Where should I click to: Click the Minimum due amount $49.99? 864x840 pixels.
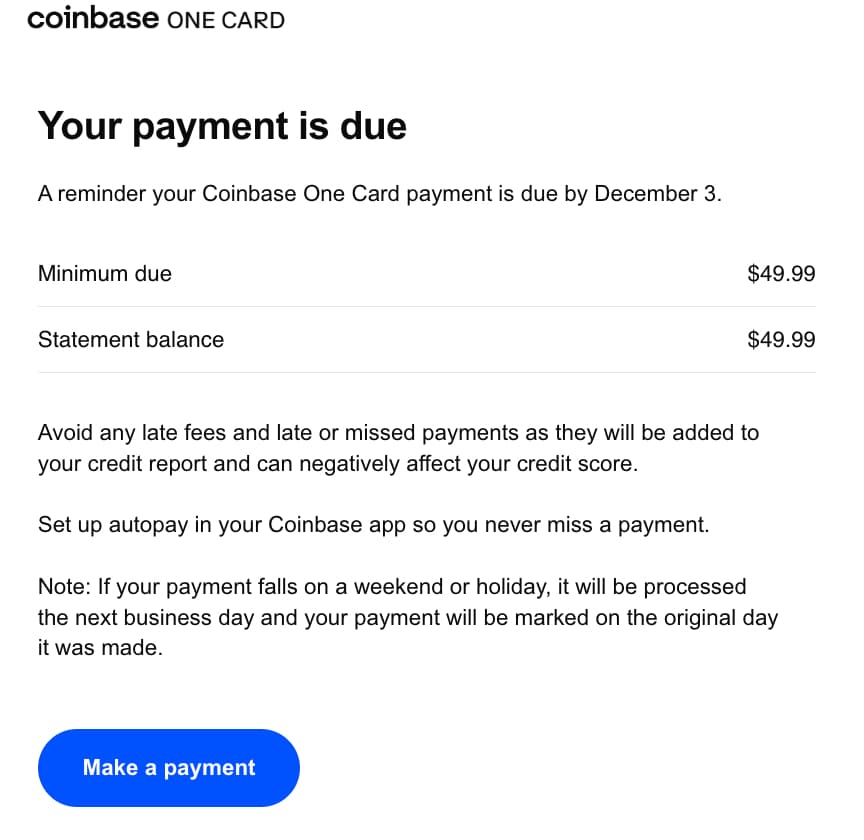(x=781, y=273)
